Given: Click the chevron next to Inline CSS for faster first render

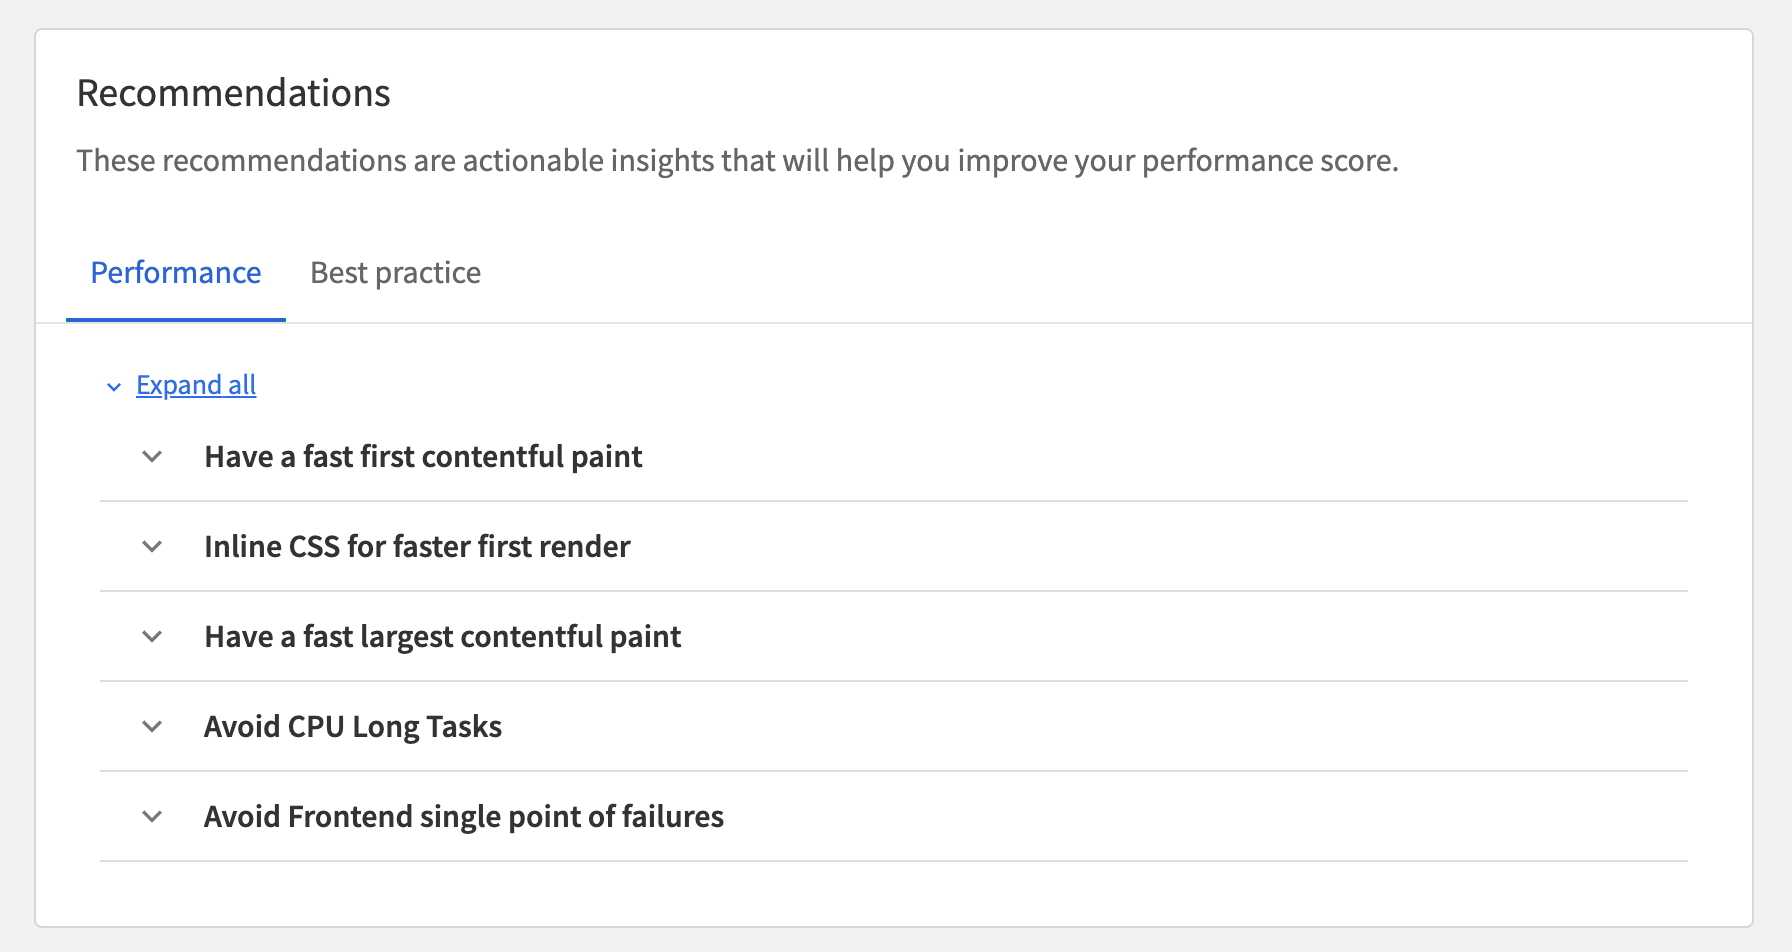Looking at the screenshot, I should click(152, 546).
